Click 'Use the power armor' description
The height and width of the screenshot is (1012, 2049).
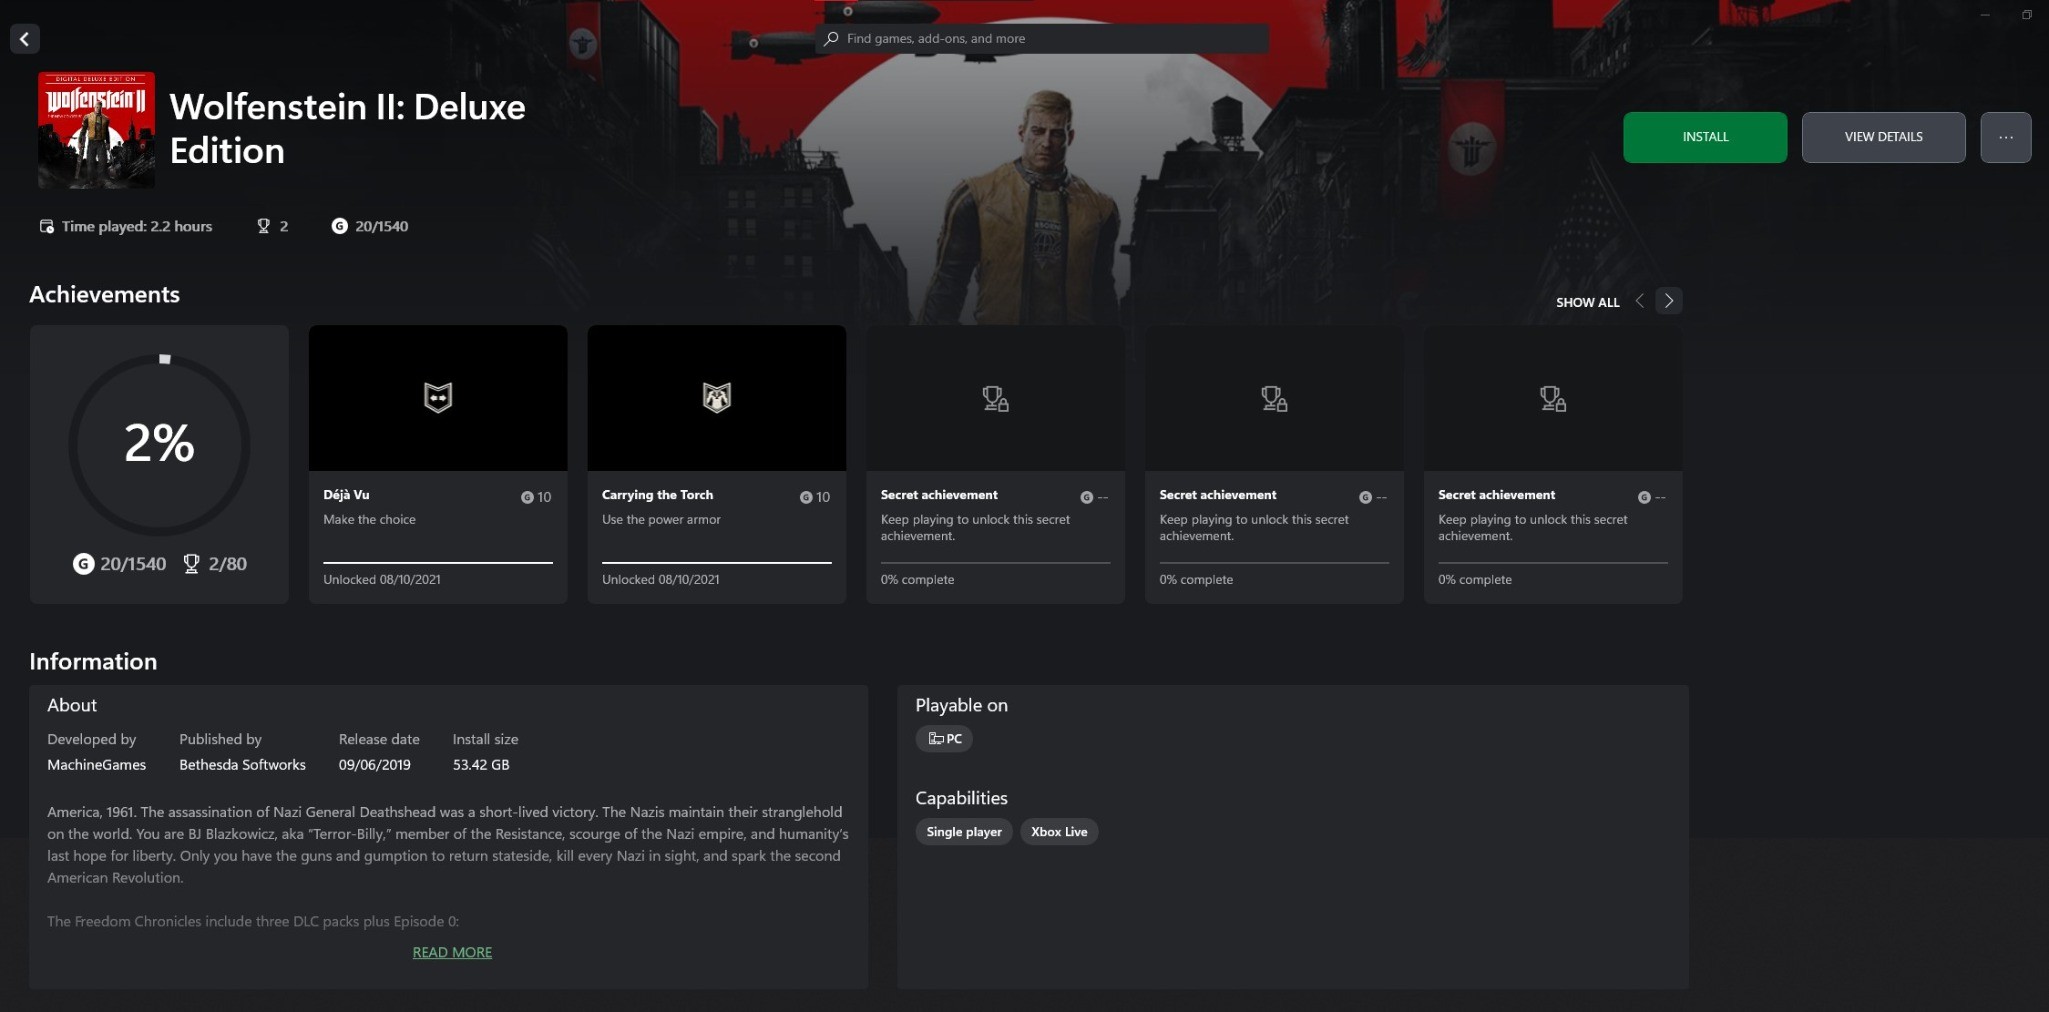point(661,520)
